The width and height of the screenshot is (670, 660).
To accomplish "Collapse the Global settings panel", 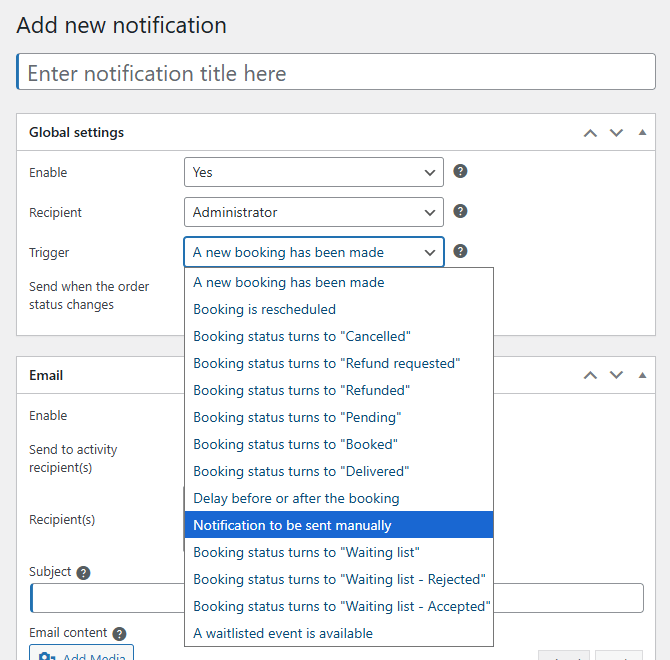I will (642, 132).
